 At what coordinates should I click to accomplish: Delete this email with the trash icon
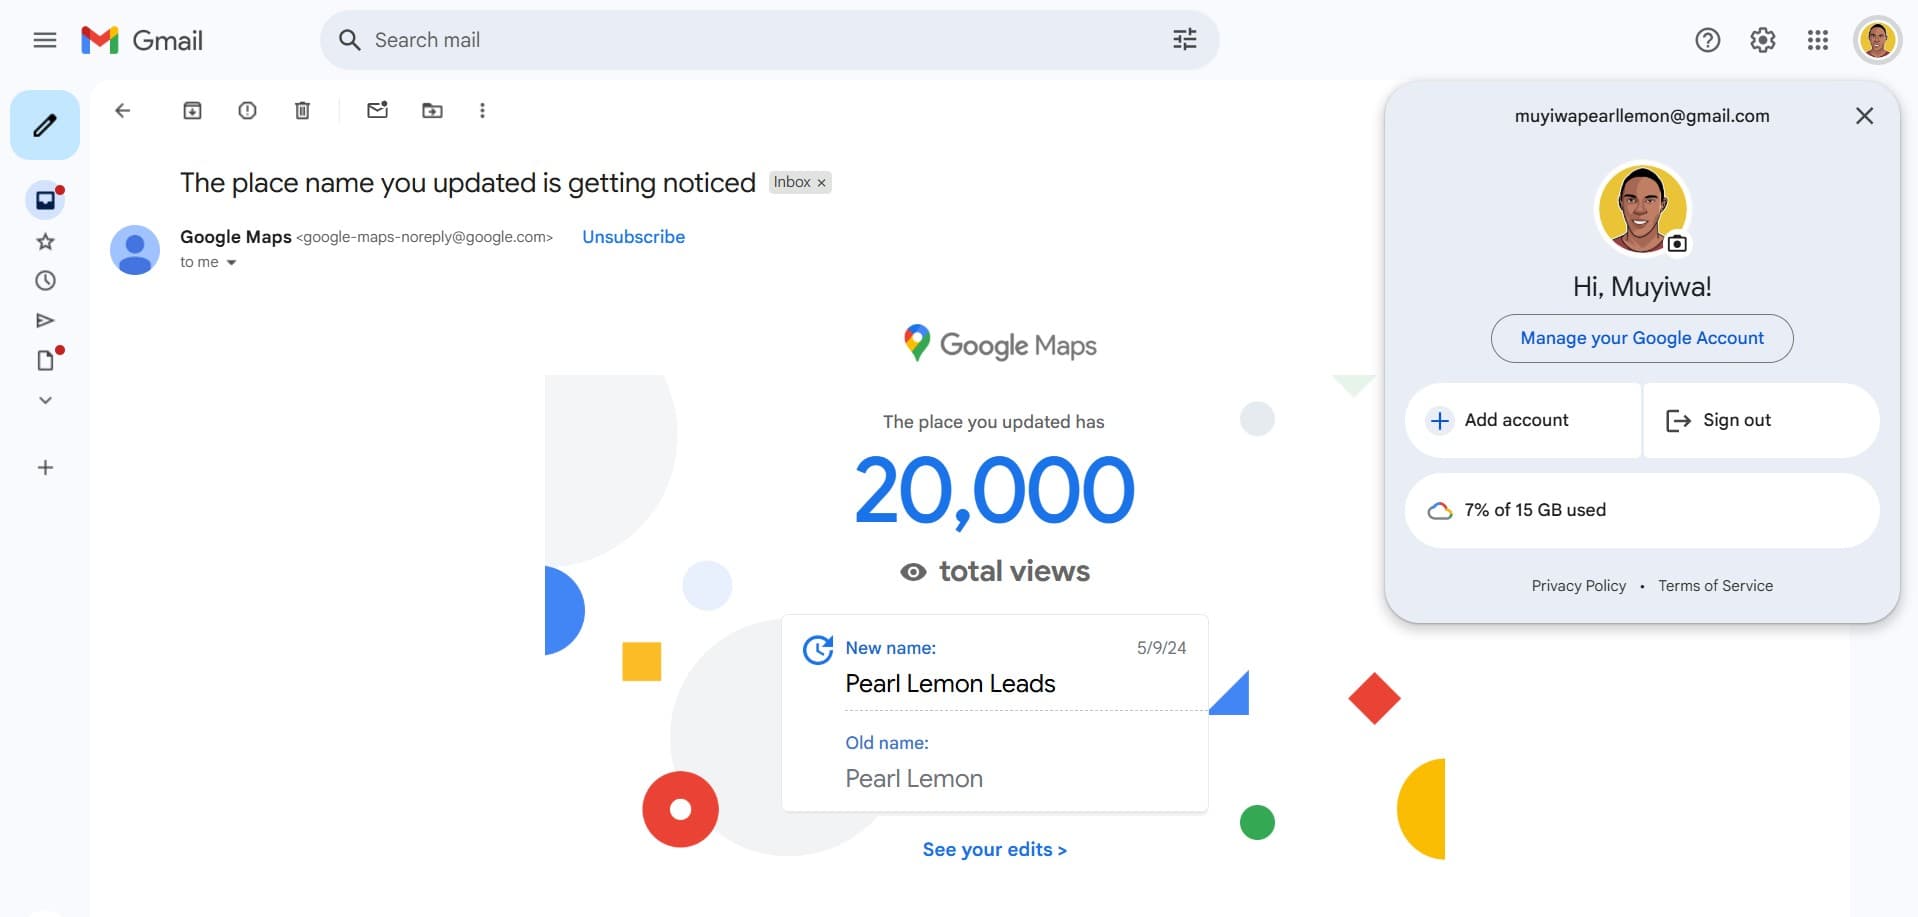click(x=302, y=110)
